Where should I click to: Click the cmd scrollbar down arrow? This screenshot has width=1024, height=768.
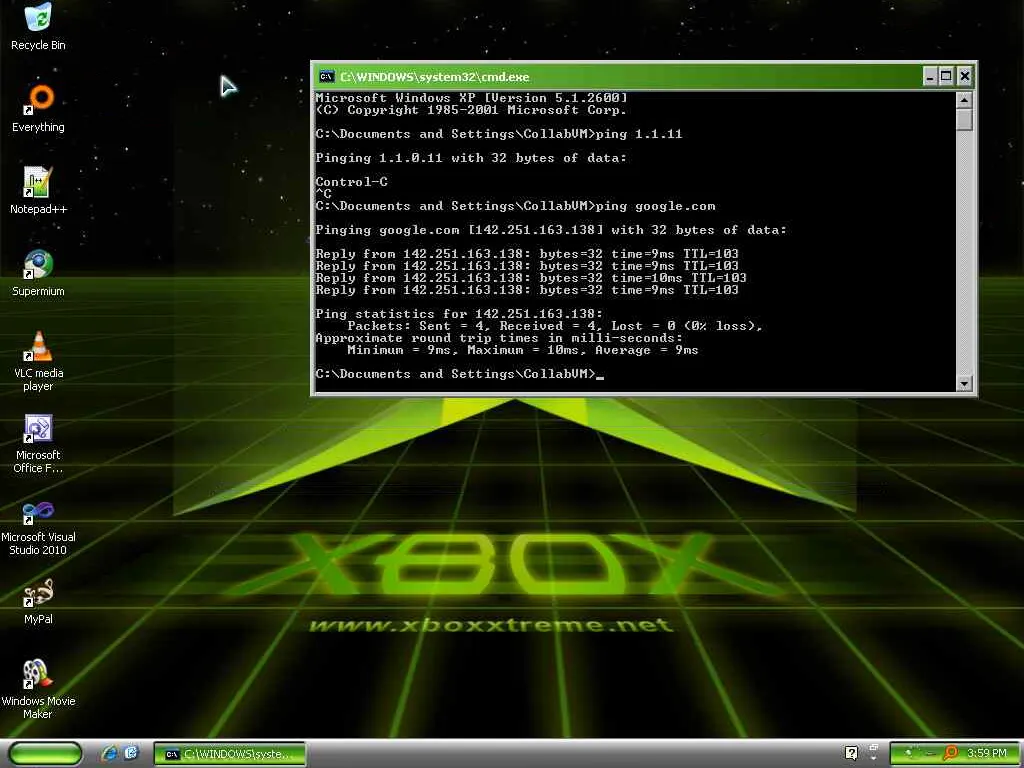tap(964, 383)
